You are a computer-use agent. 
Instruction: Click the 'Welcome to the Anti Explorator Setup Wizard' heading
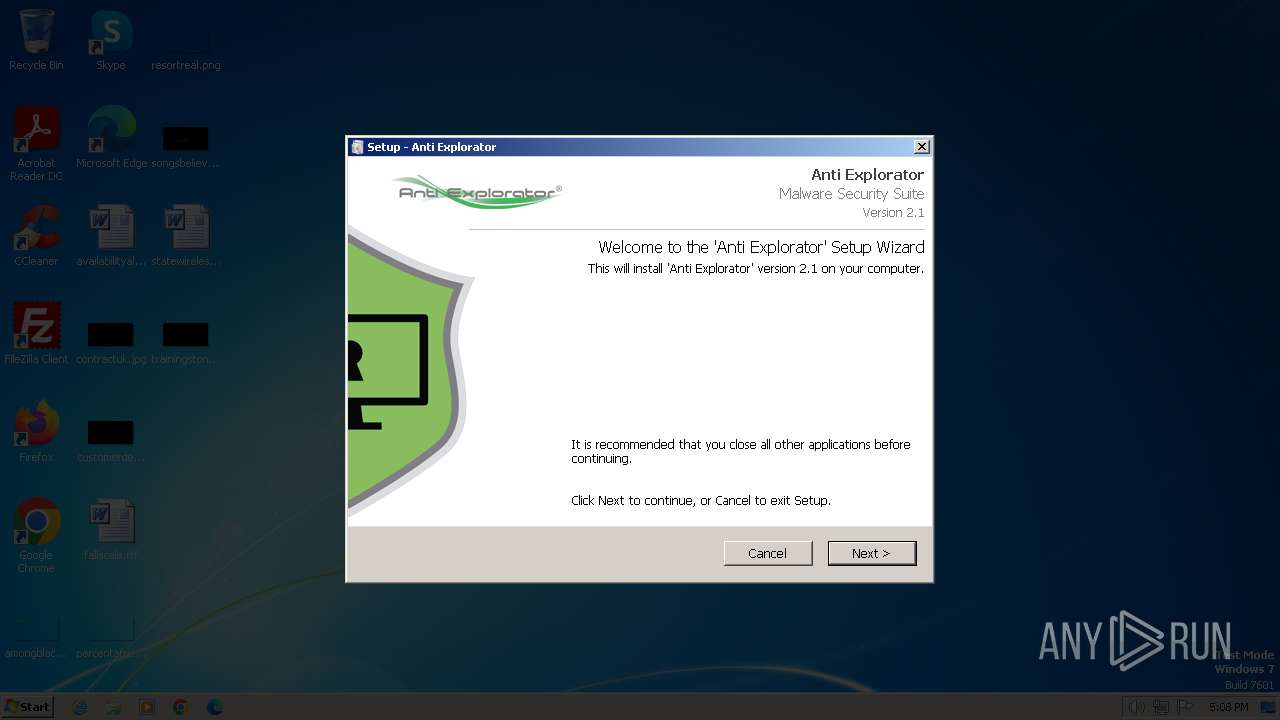coord(761,247)
